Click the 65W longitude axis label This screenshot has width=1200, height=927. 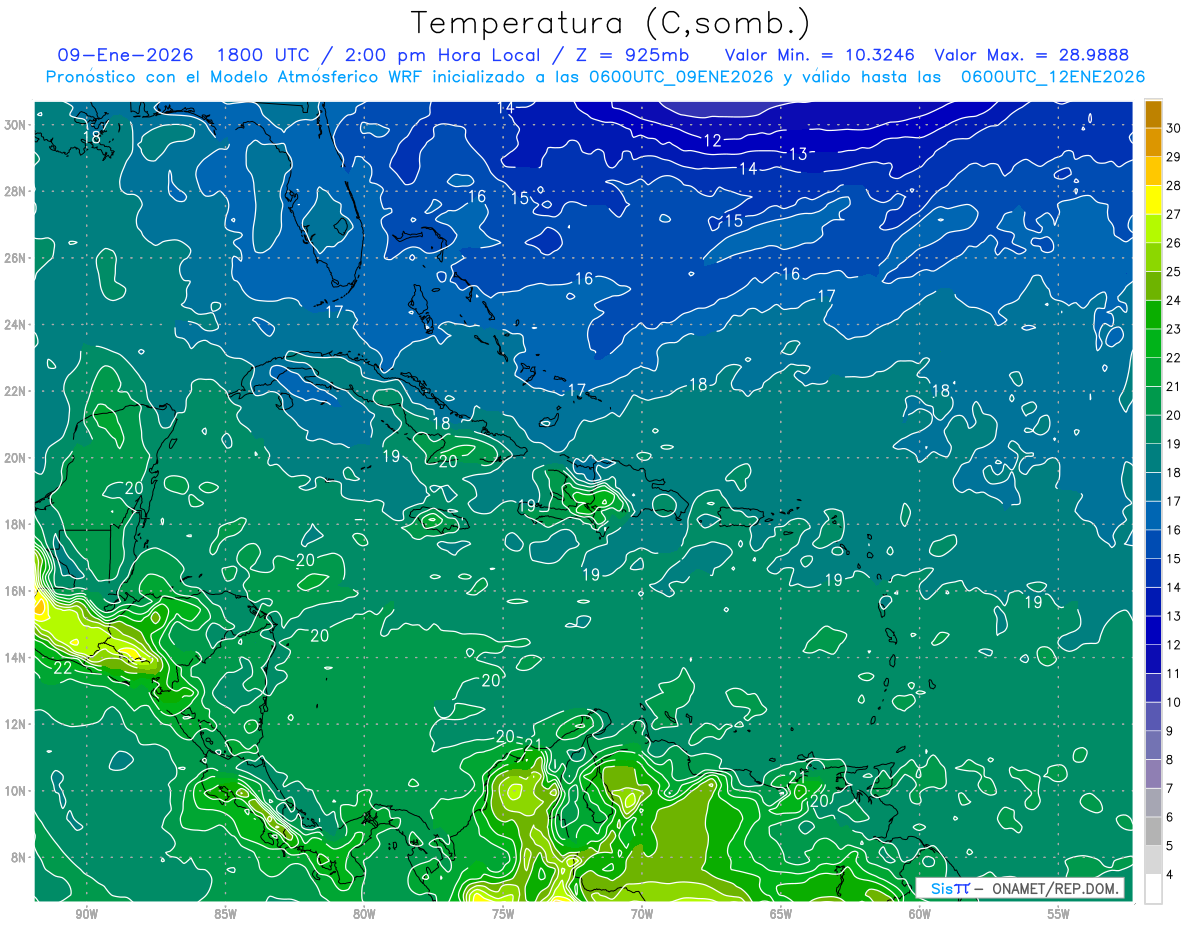(x=781, y=914)
